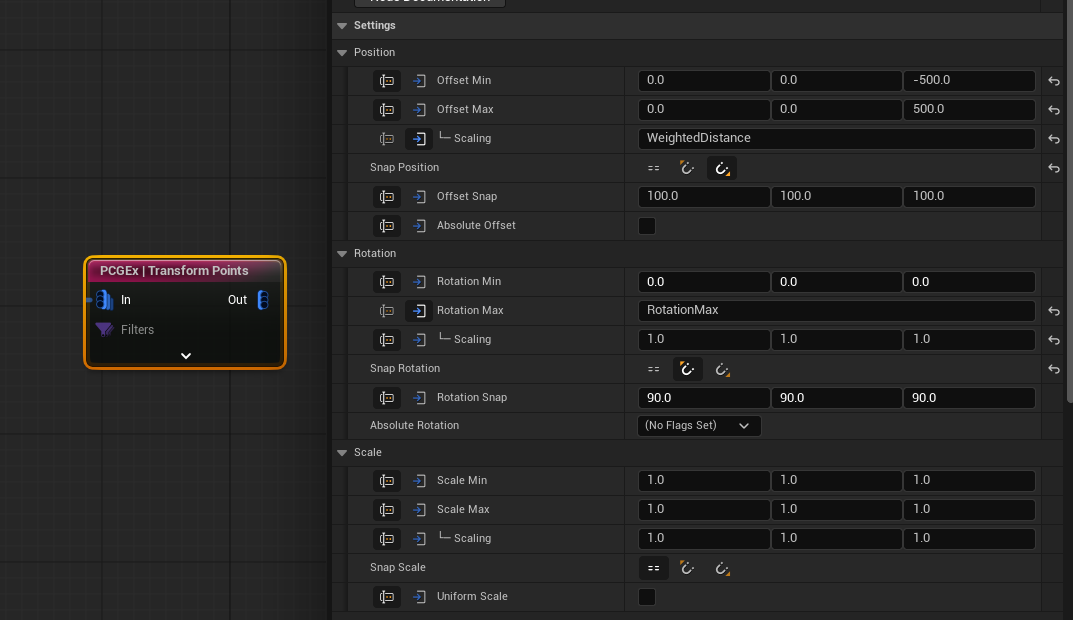Click the attribute-input arrow icon beside Position Scaling
Viewport: 1073px width, 620px height.
(419, 139)
